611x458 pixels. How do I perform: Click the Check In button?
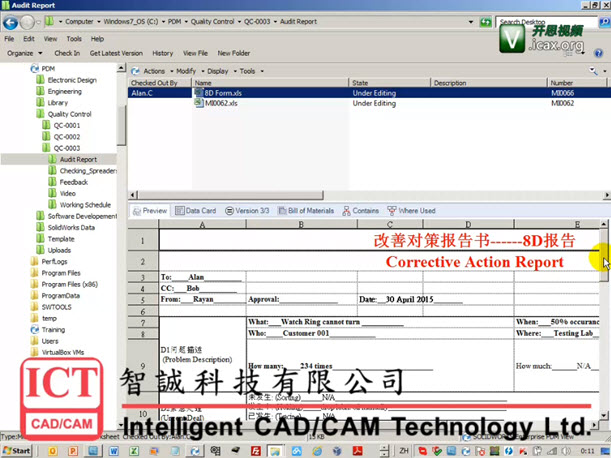pos(67,53)
